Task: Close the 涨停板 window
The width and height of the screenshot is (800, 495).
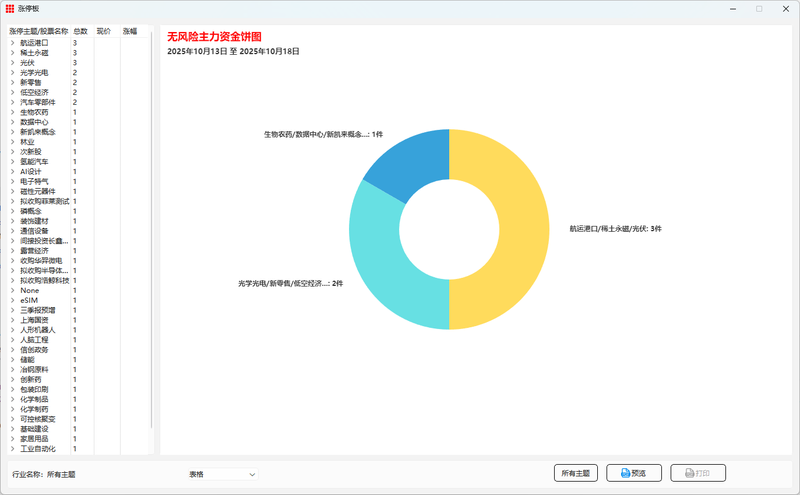Action: tap(786, 9)
